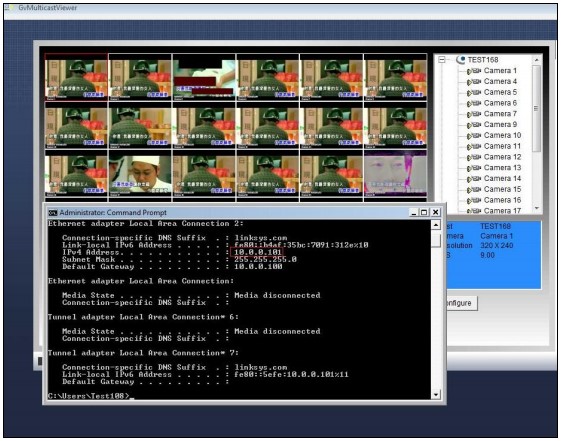The width and height of the screenshot is (562, 441).
Task: Minimize the Command Prompt window
Action: click(x=414, y=212)
